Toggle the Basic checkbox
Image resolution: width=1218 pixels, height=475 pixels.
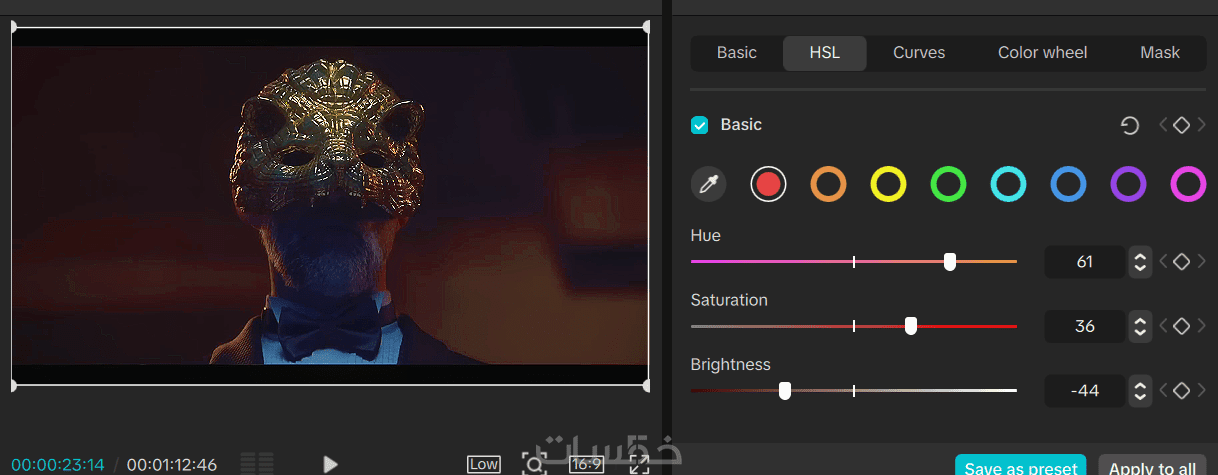(700, 125)
